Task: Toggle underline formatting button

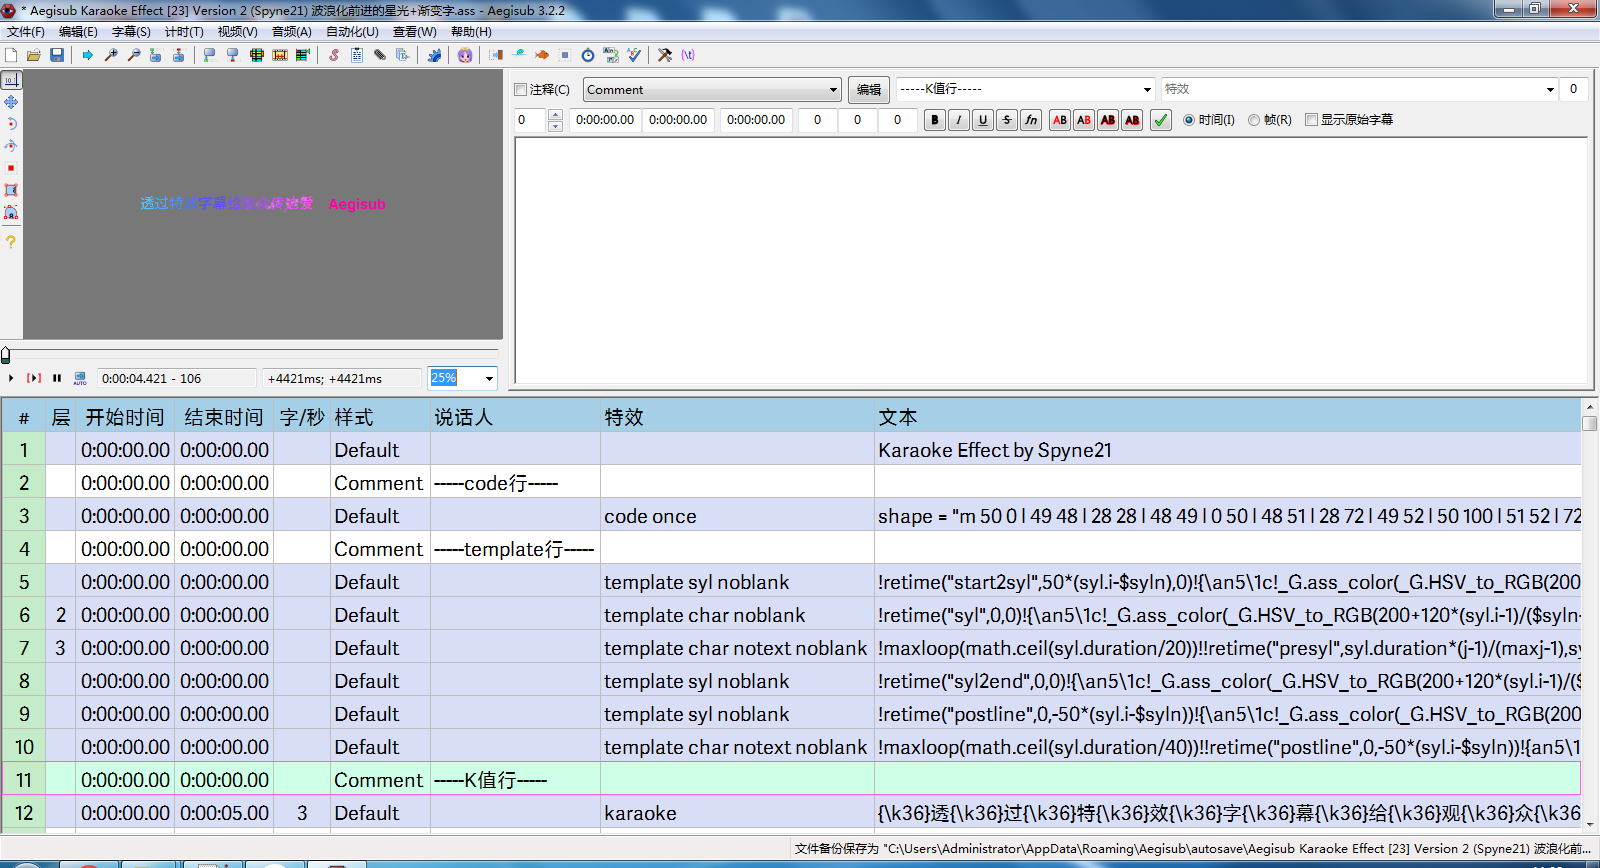Action: pyautogui.click(x=983, y=120)
